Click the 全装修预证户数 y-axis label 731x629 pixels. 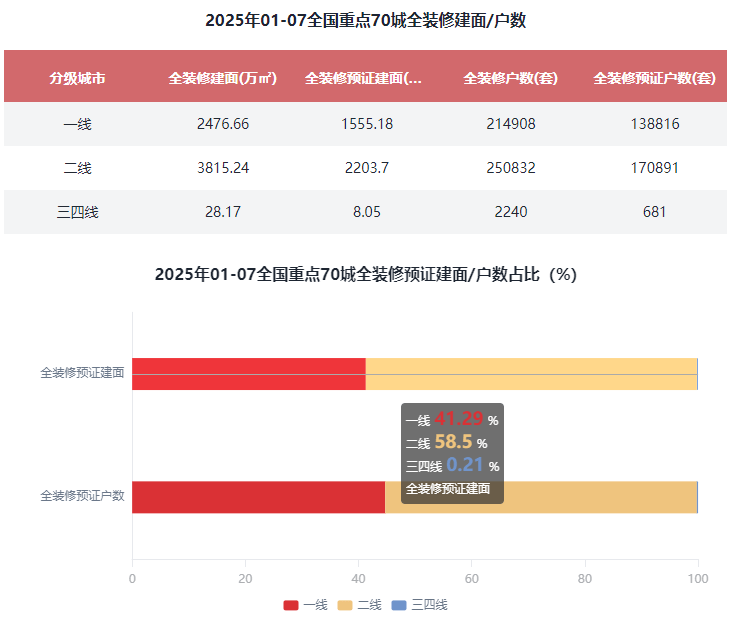[x=82, y=496]
